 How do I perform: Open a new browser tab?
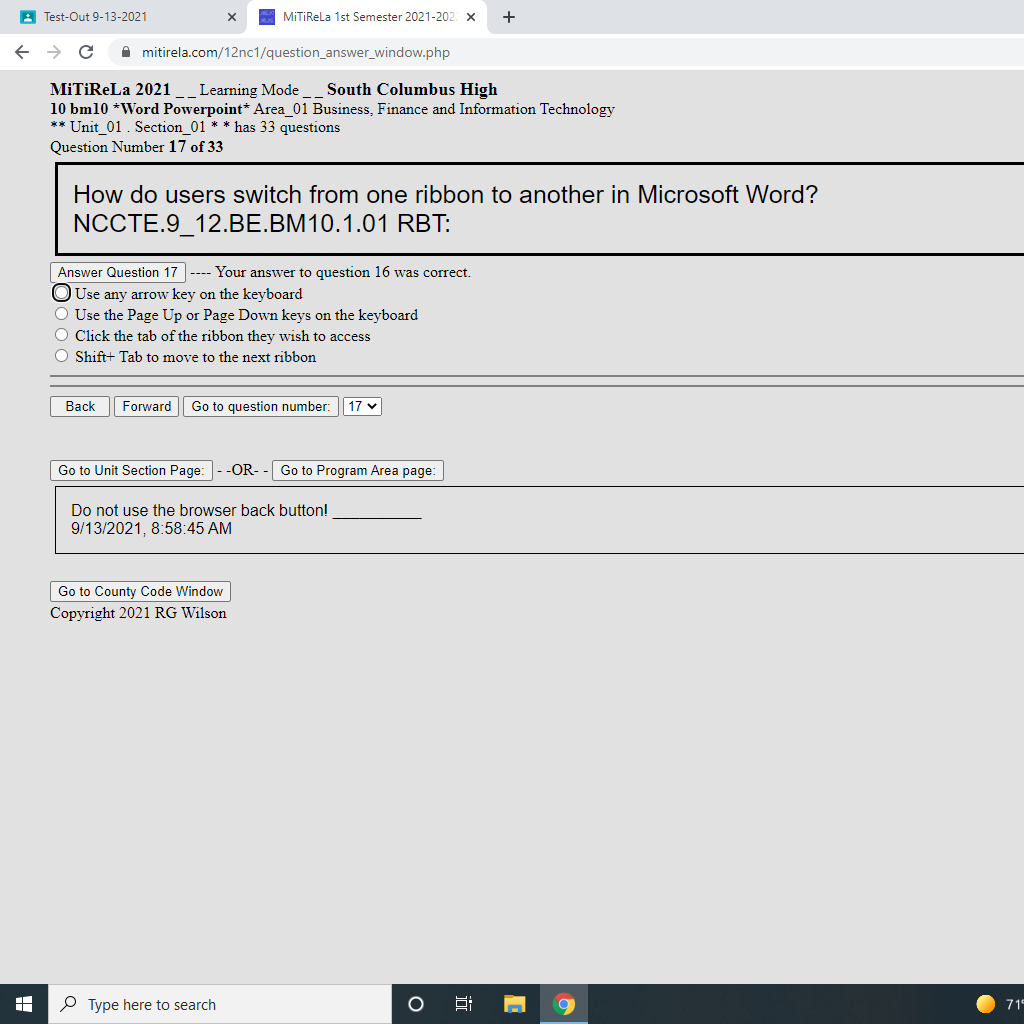coord(509,17)
